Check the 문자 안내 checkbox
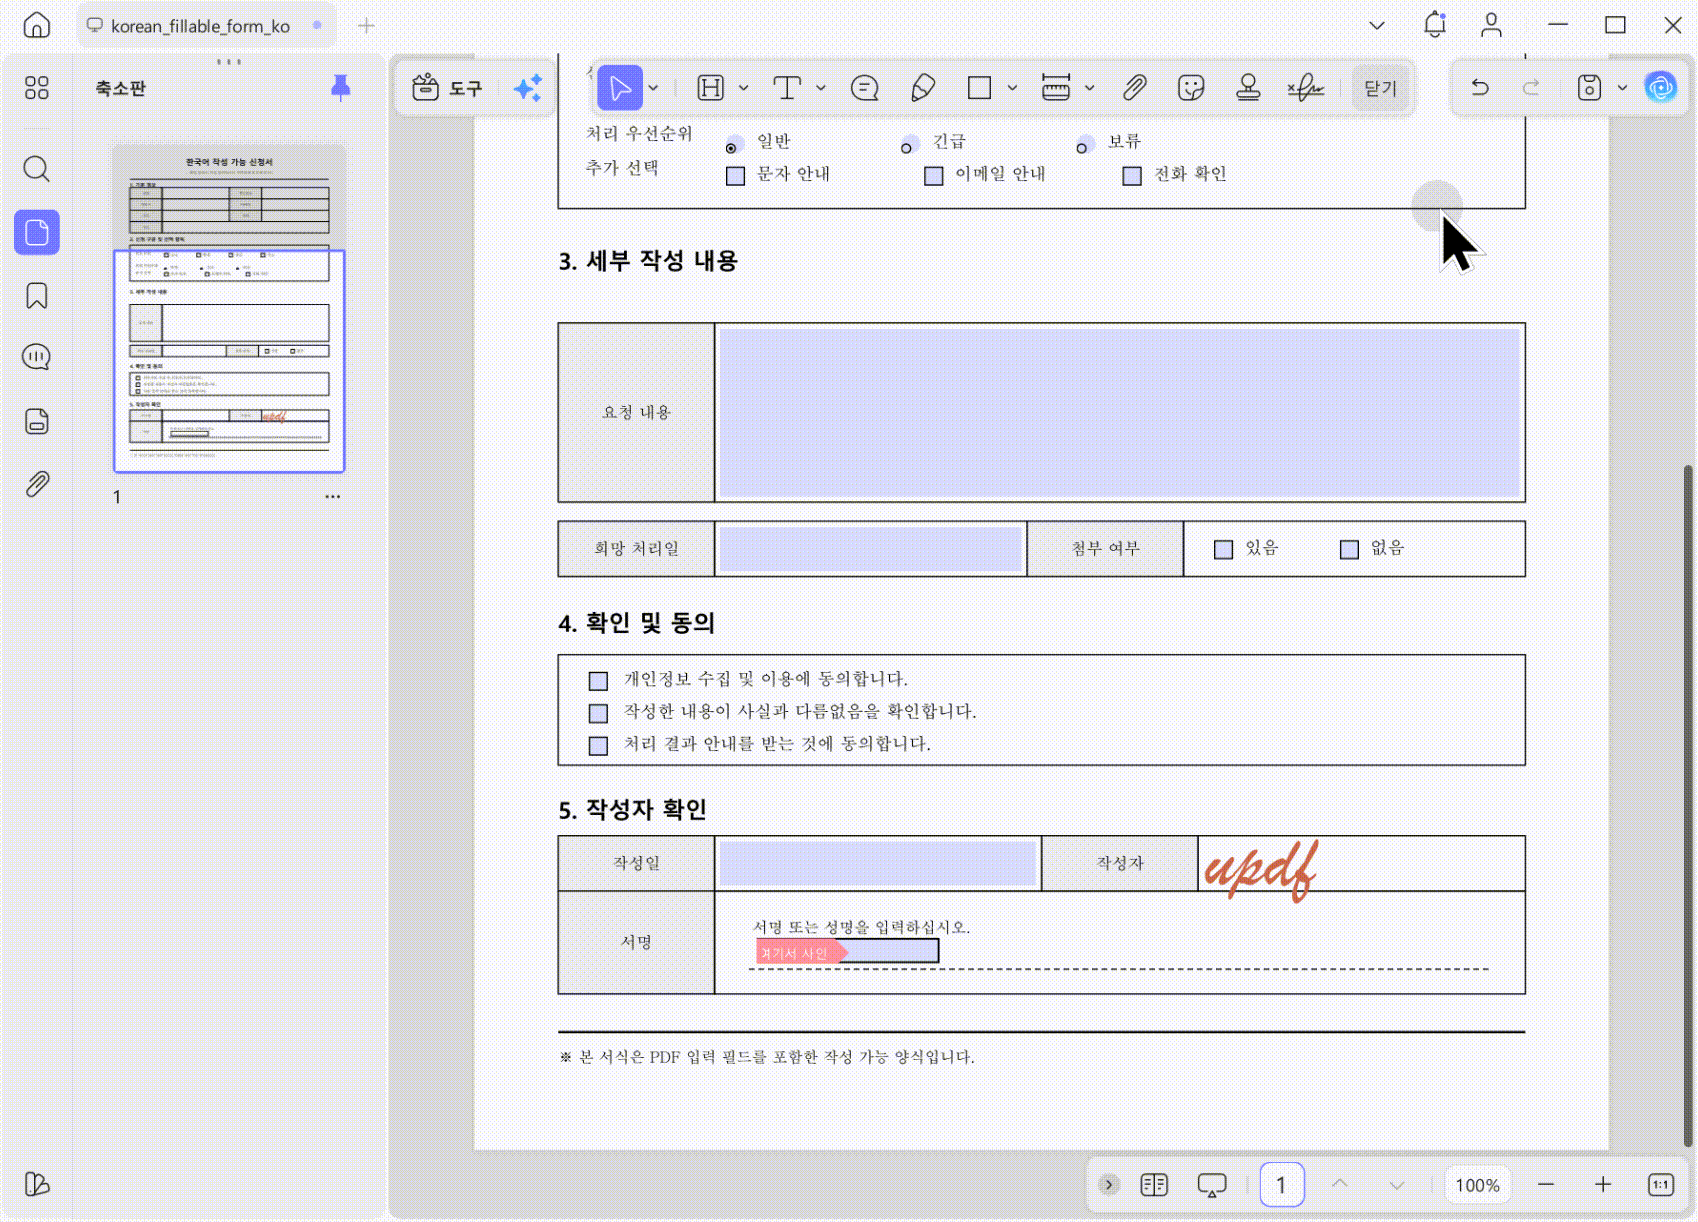The image size is (1698, 1222). pos(735,176)
